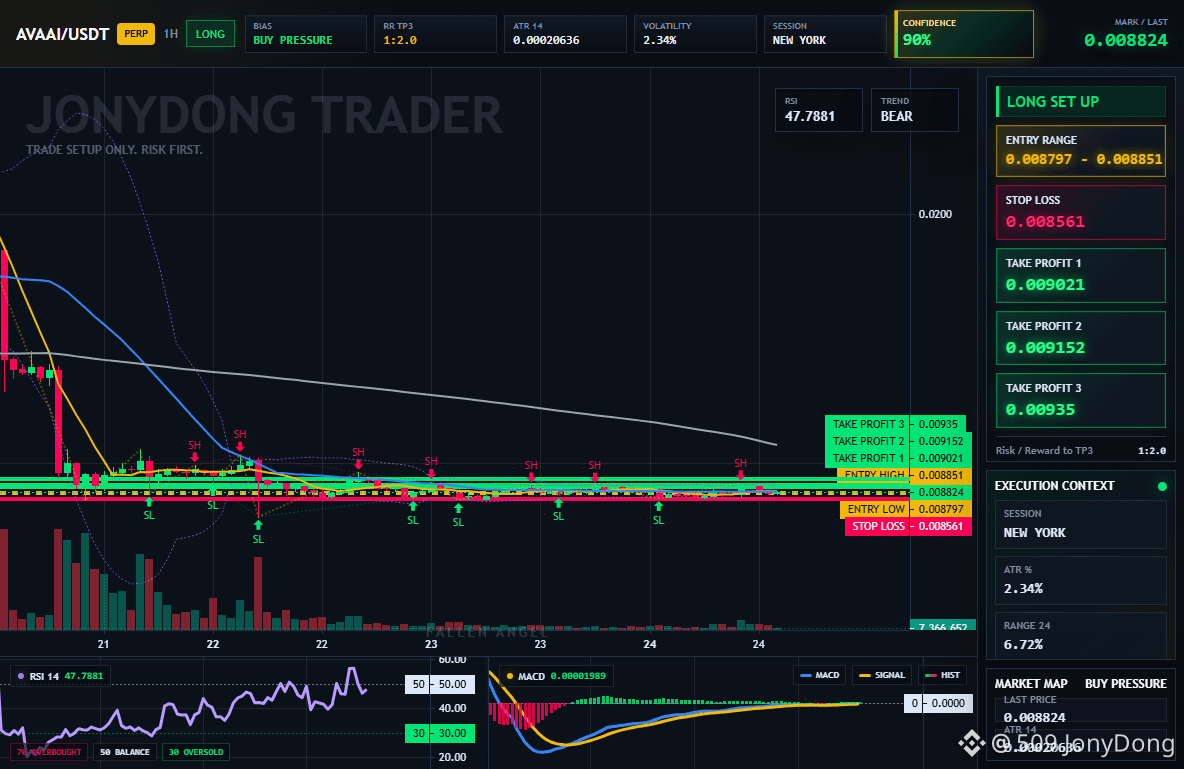Toggle the MACD line legend item
This screenshot has width=1184, height=769.
(819, 675)
